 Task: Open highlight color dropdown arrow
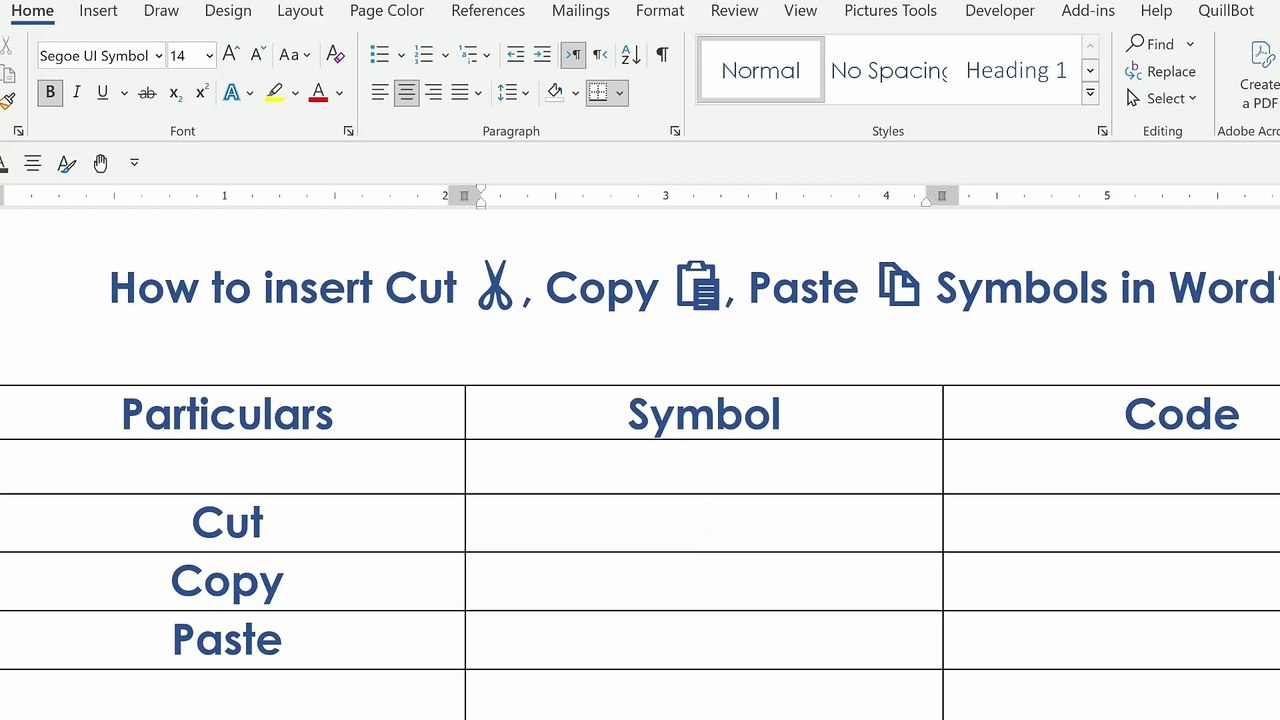click(x=295, y=93)
